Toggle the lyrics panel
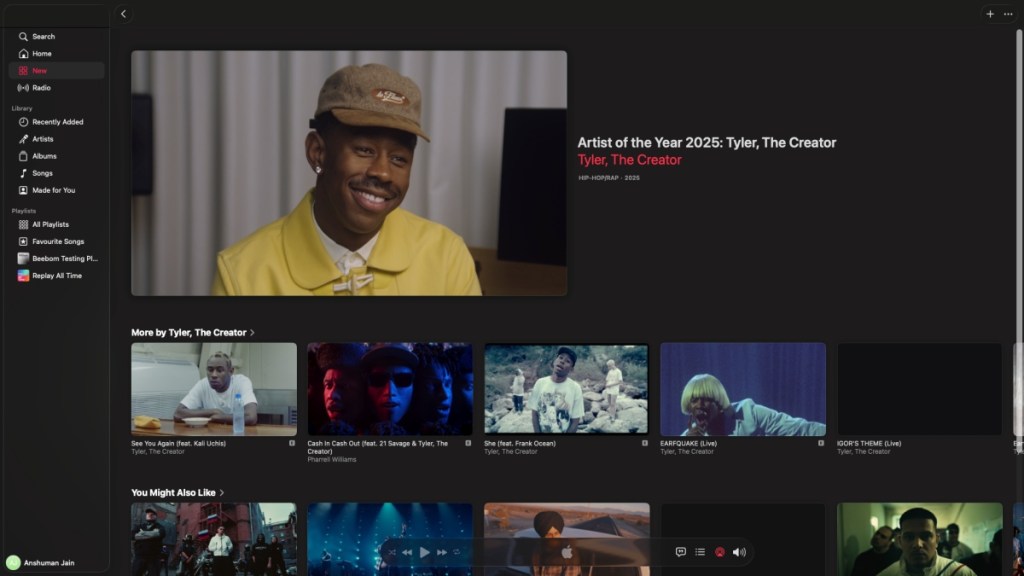Screen dimensions: 1024x576 coord(679,550)
